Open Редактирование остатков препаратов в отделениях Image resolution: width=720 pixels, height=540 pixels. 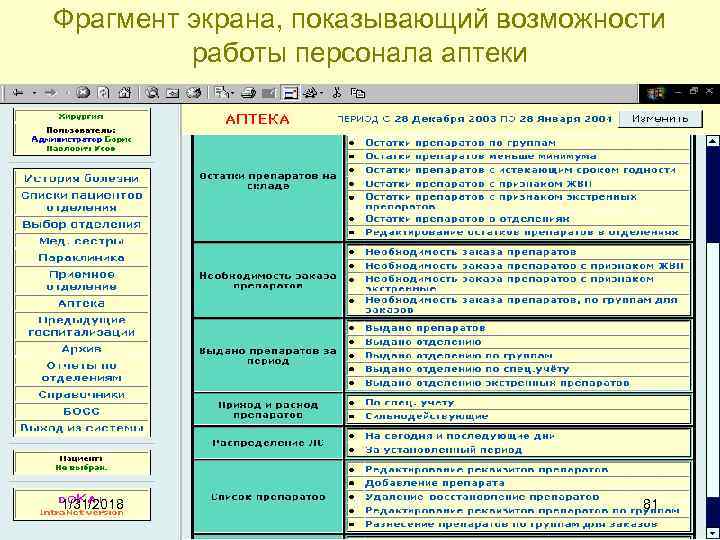[x=522, y=232]
